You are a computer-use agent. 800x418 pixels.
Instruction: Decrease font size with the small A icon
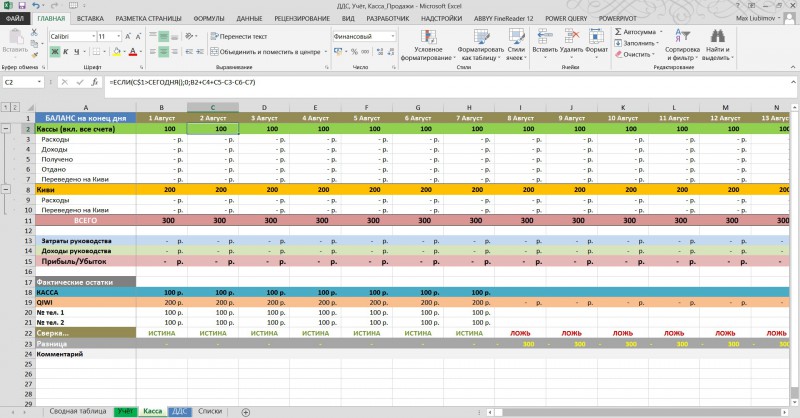[138, 36]
